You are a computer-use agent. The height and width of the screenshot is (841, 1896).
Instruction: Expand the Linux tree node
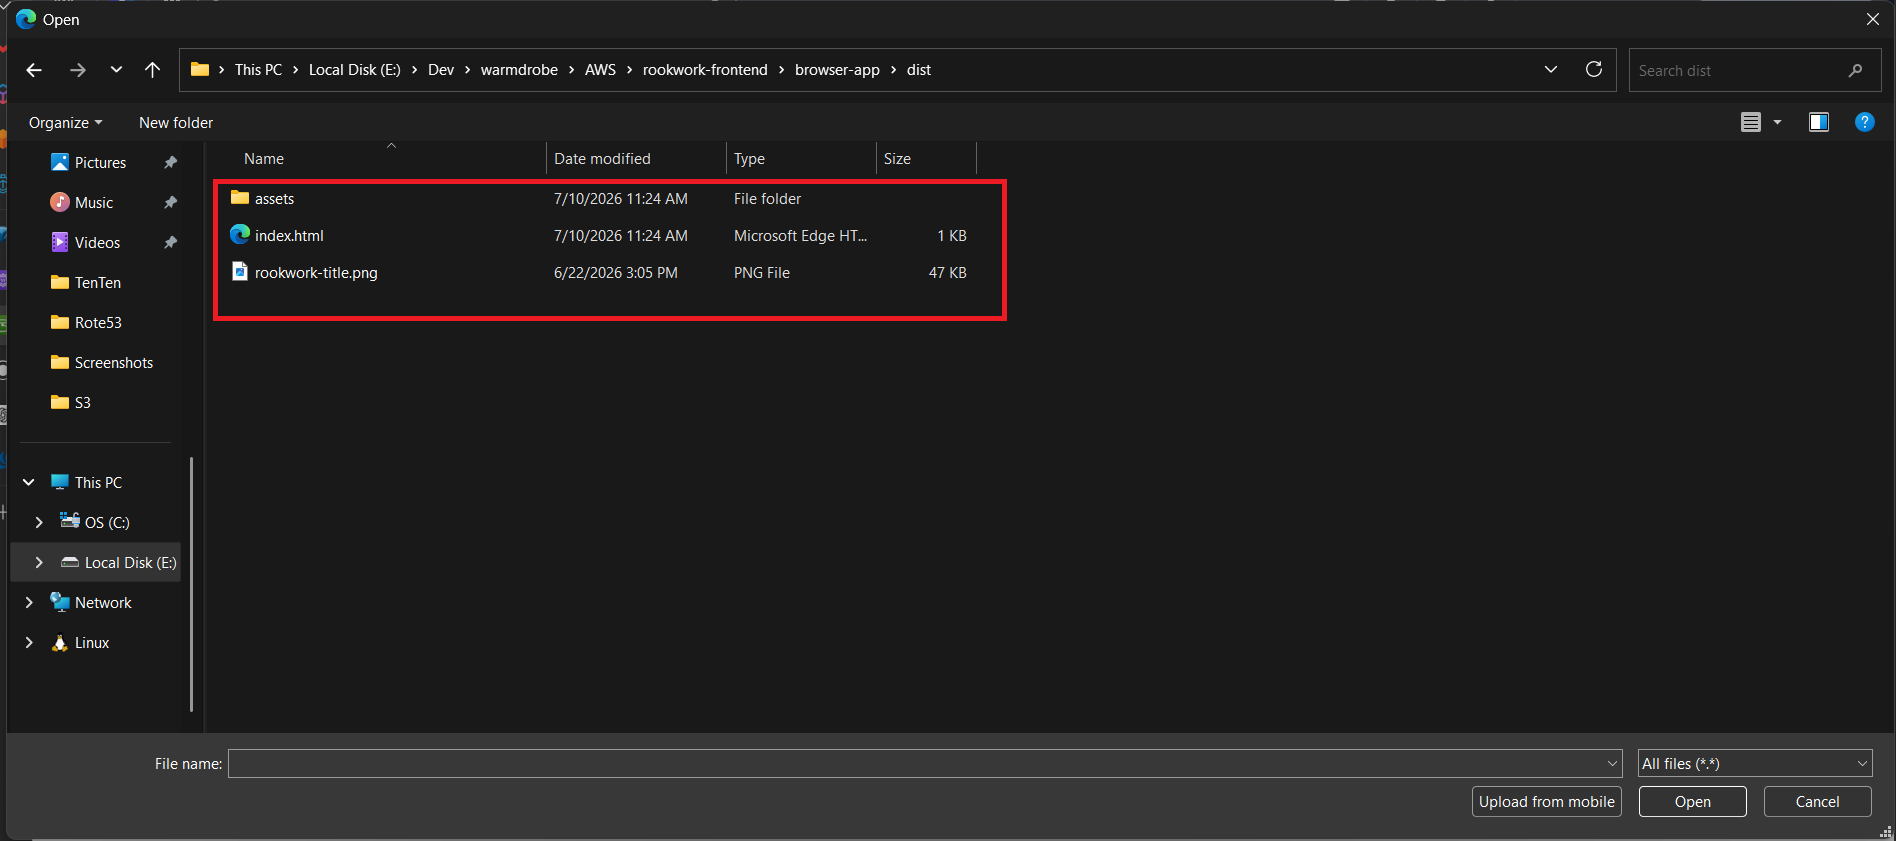(29, 642)
